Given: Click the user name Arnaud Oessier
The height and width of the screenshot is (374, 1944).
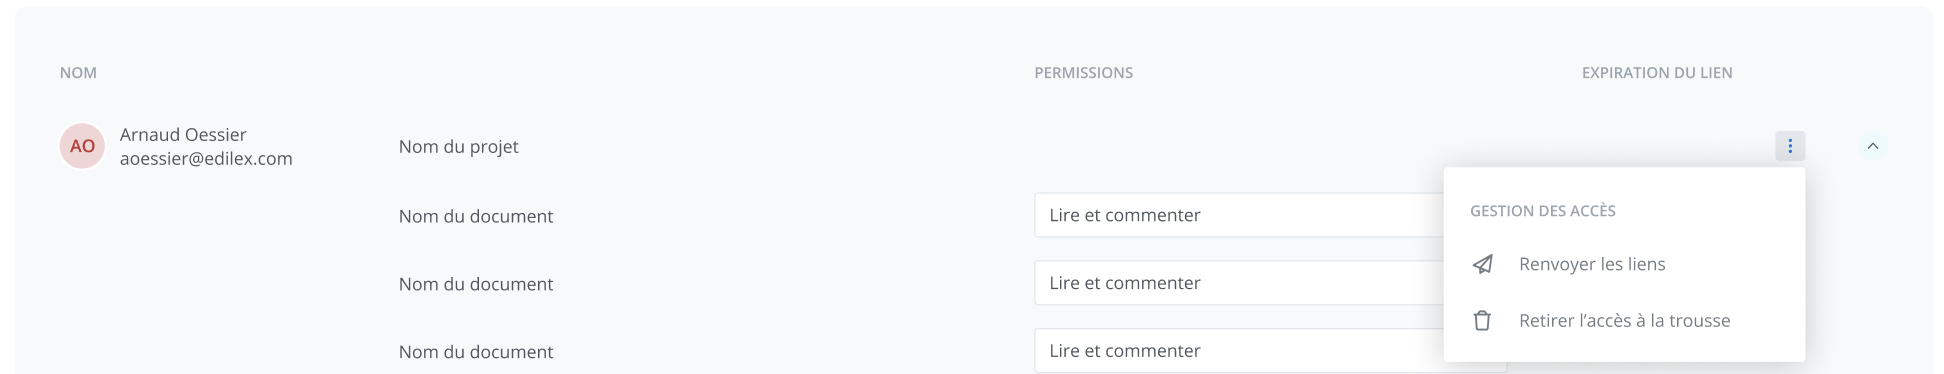Looking at the screenshot, I should tap(183, 134).
